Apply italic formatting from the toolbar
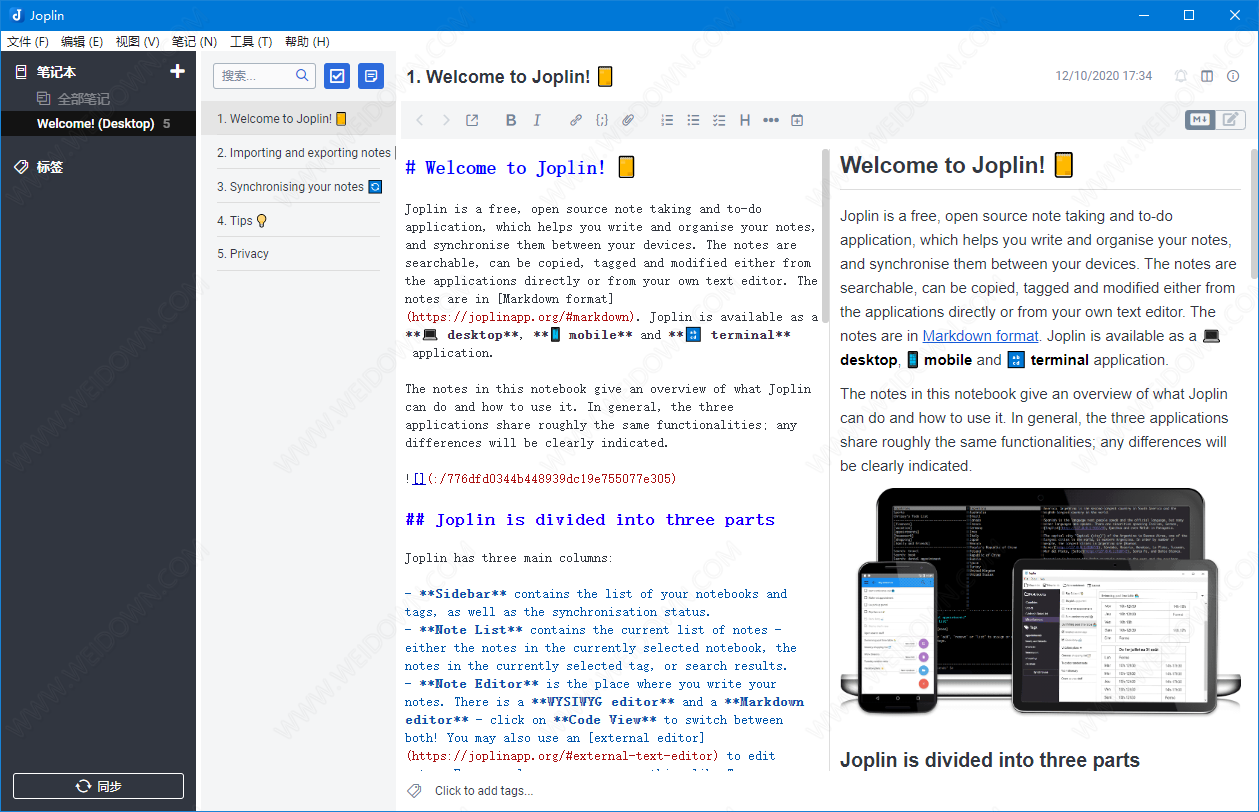Screen dimensions: 1259x812 point(537,120)
